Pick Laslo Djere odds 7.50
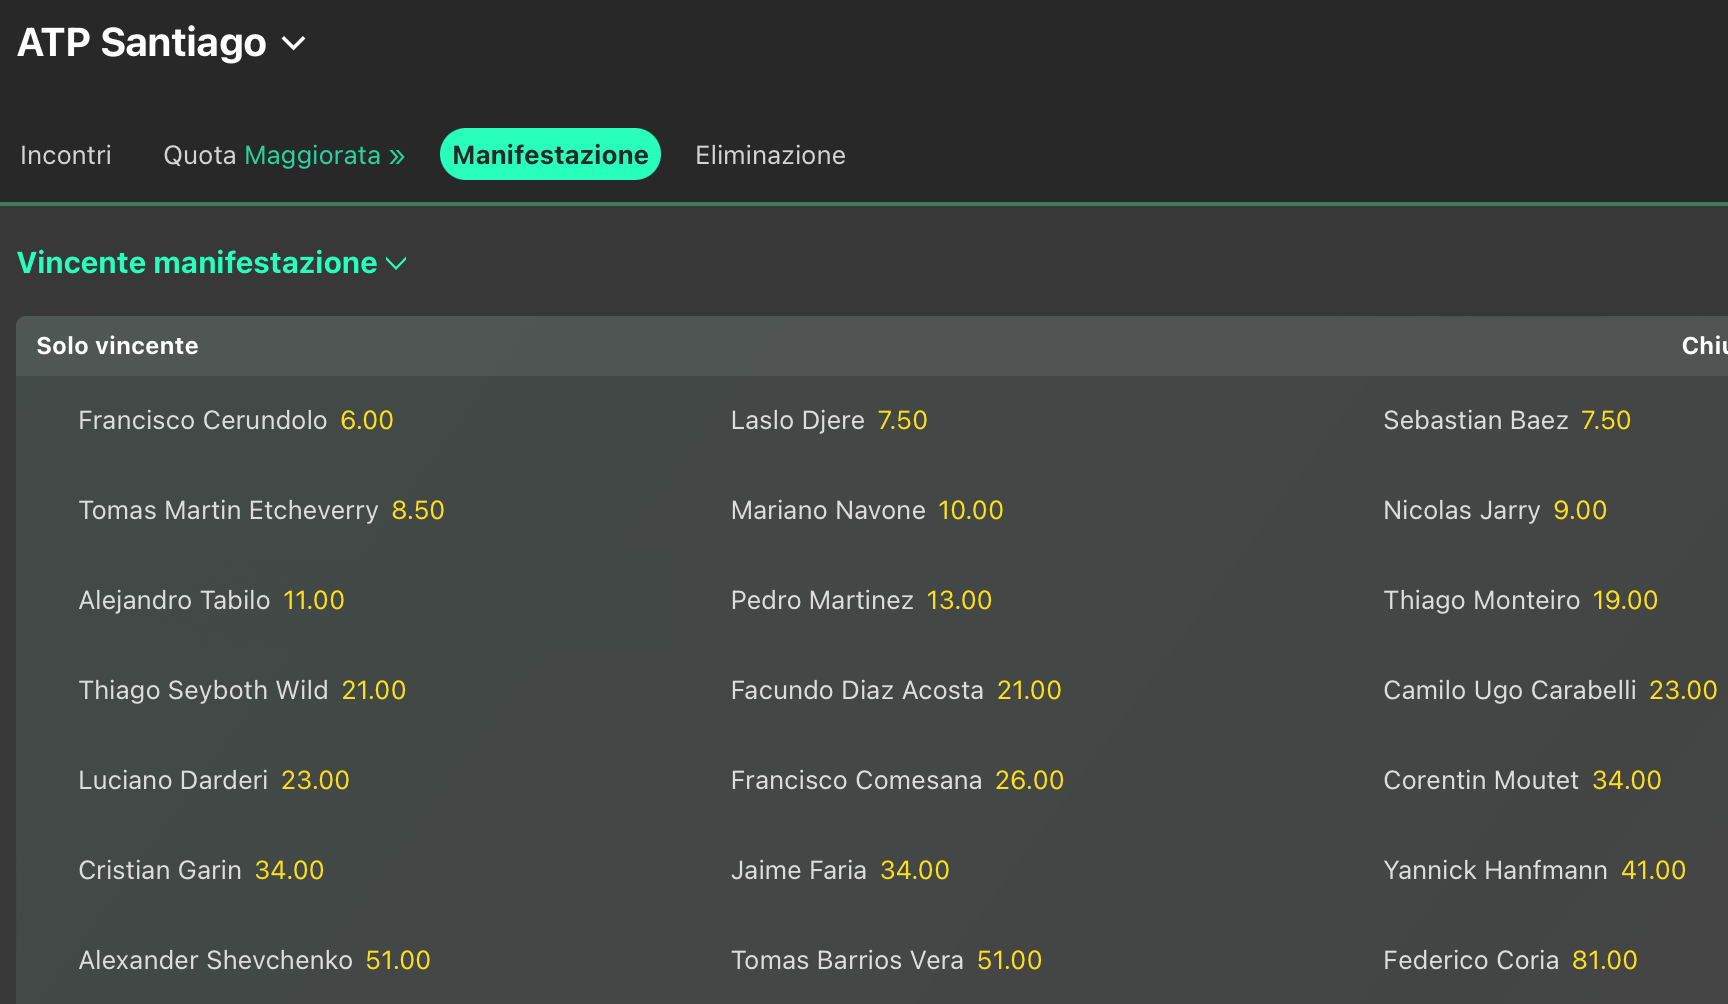This screenshot has height=1004, width=1728. (x=902, y=420)
